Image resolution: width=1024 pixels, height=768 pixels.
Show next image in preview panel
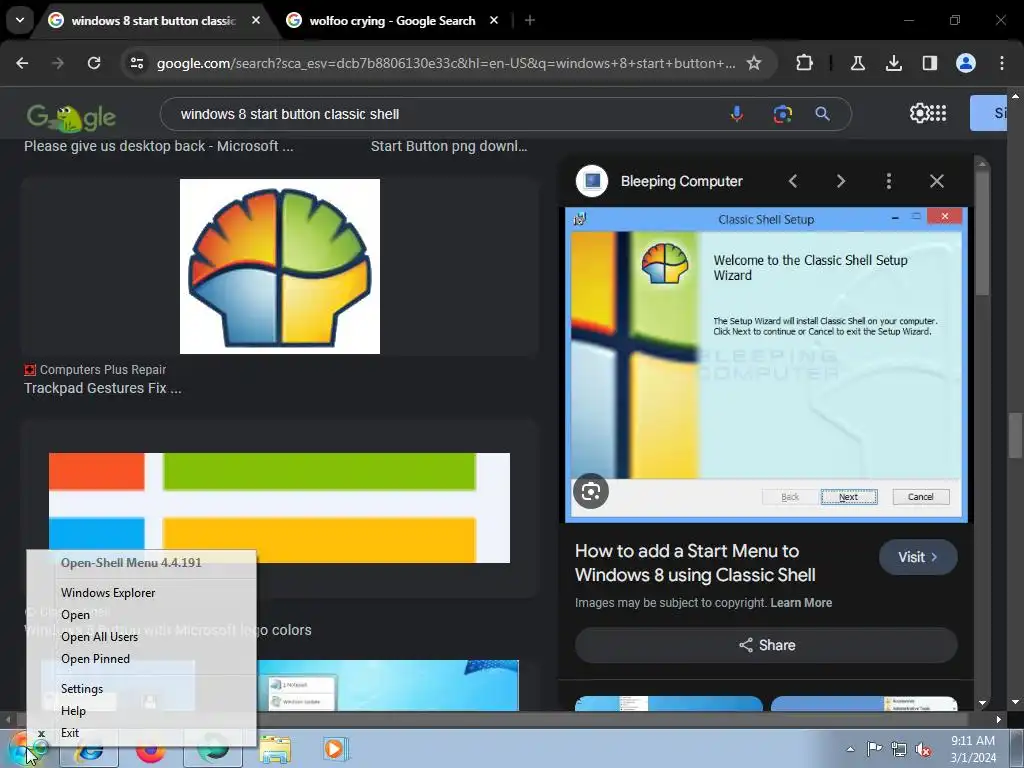(x=840, y=181)
